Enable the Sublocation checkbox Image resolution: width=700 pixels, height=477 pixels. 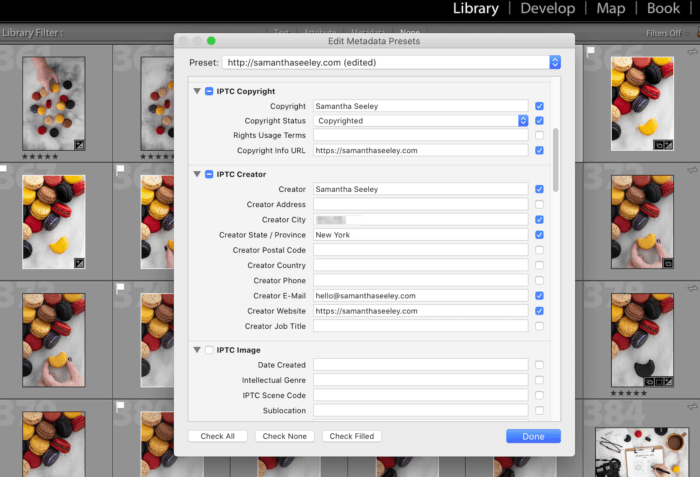(539, 410)
